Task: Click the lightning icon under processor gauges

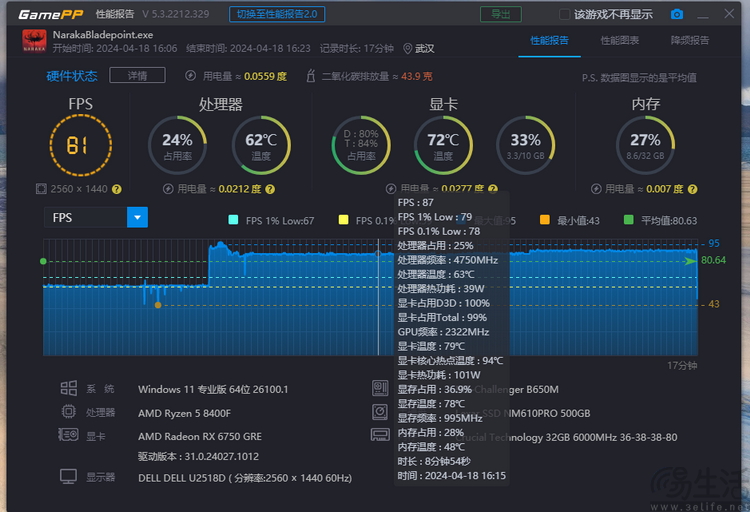Action: [167, 189]
